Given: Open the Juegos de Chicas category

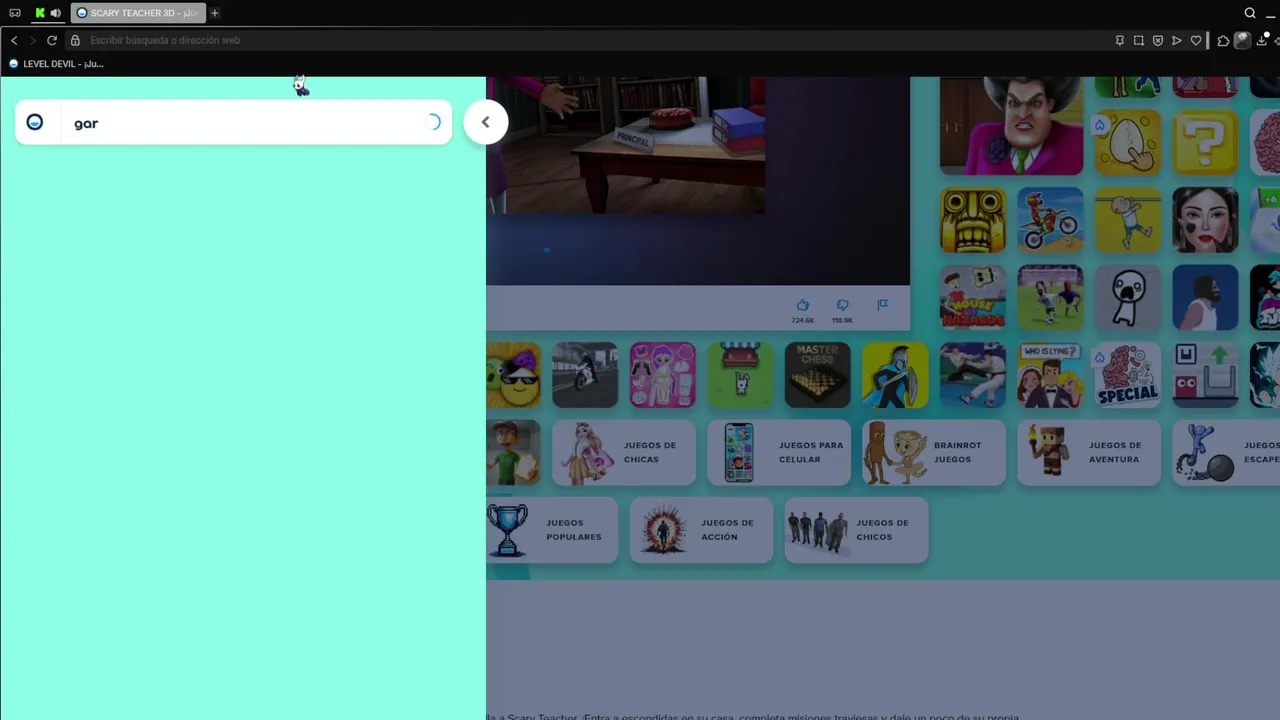Looking at the screenshot, I should (624, 452).
